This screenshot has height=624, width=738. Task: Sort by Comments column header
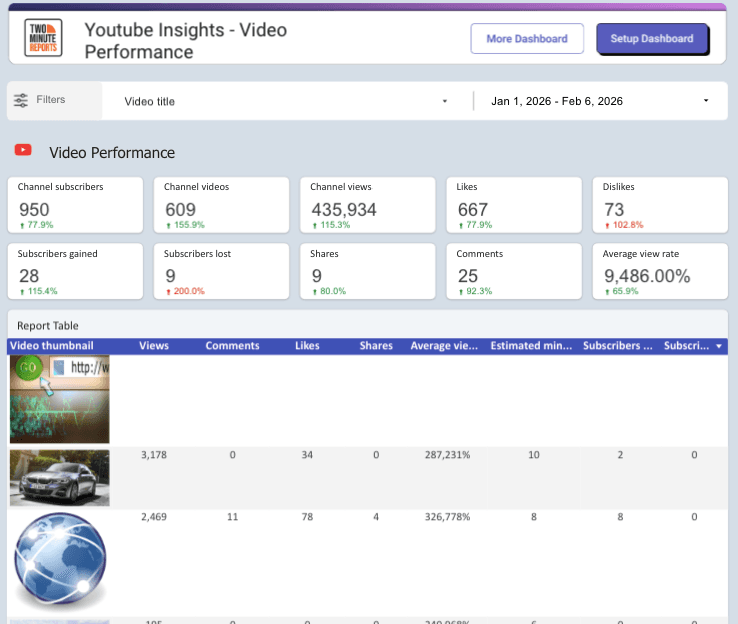[x=233, y=346]
